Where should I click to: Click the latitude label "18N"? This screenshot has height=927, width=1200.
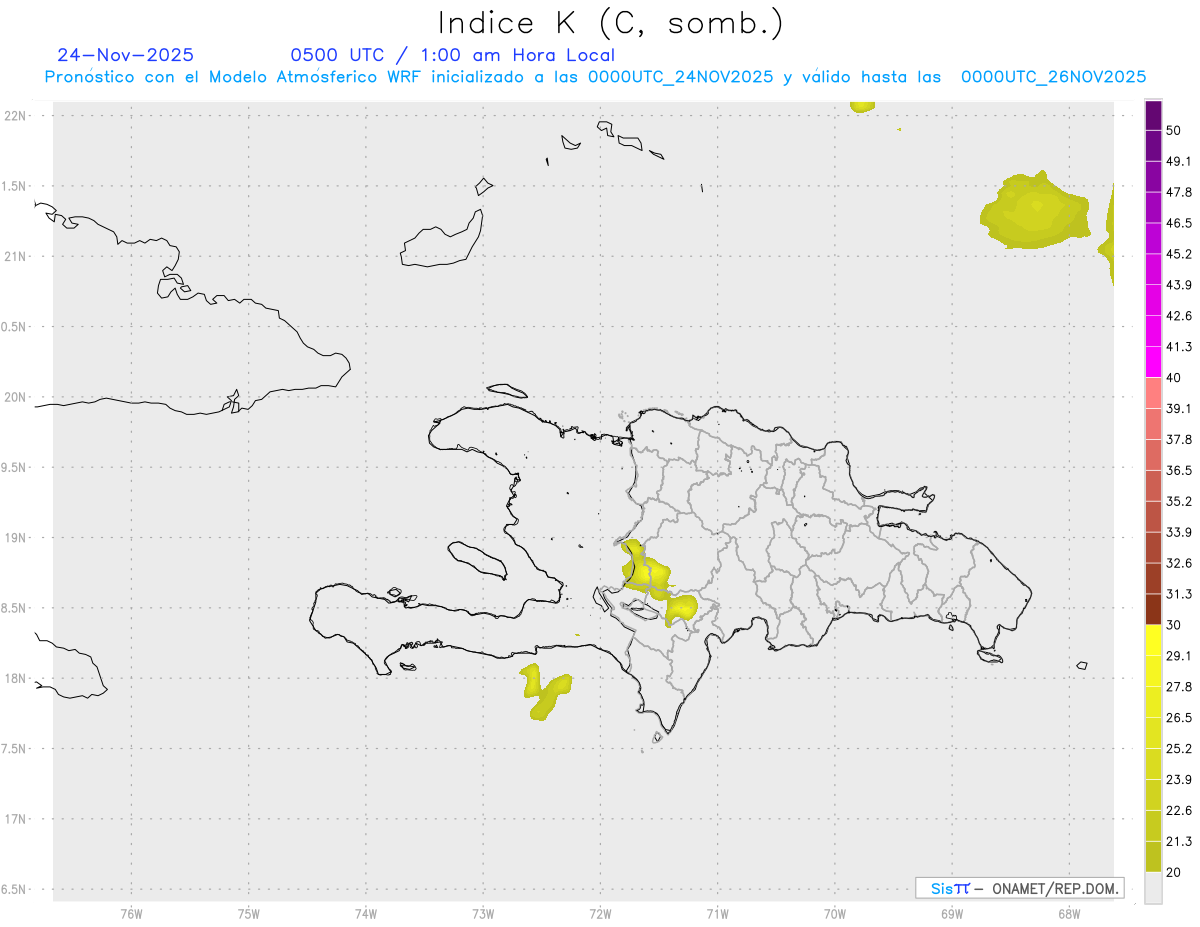[x=15, y=678]
